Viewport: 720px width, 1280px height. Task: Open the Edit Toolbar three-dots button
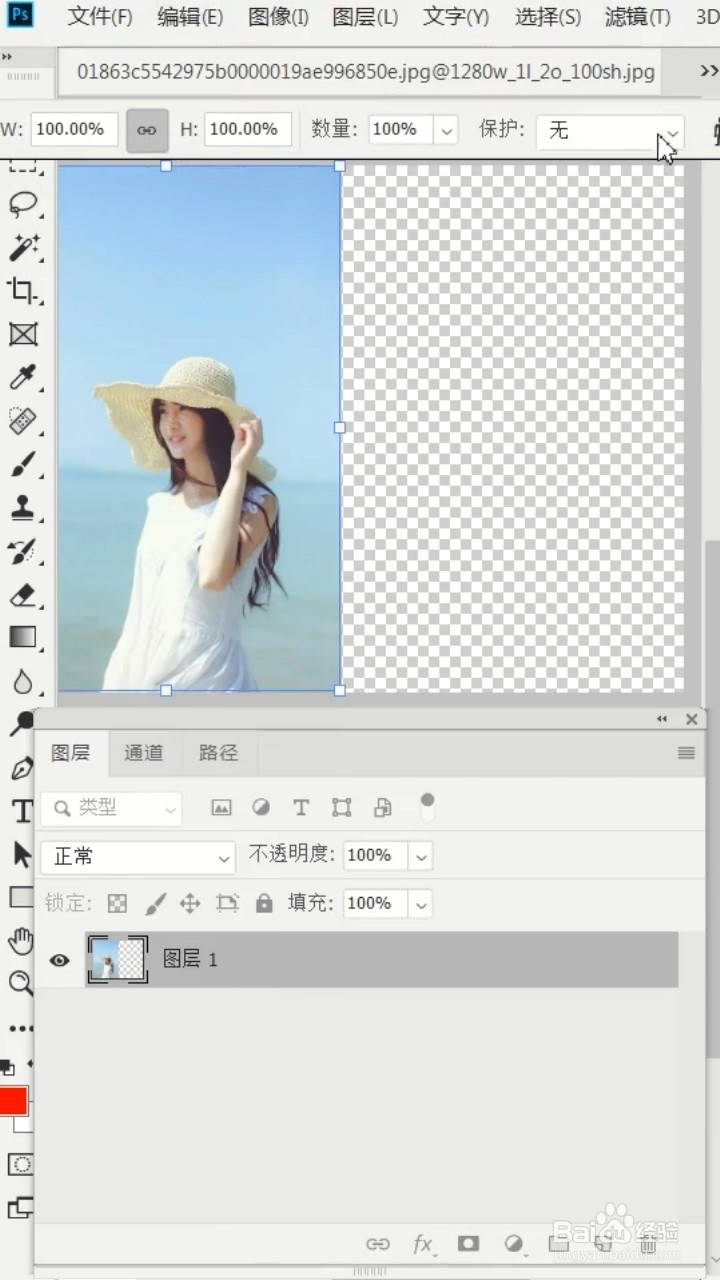pos(21,1028)
